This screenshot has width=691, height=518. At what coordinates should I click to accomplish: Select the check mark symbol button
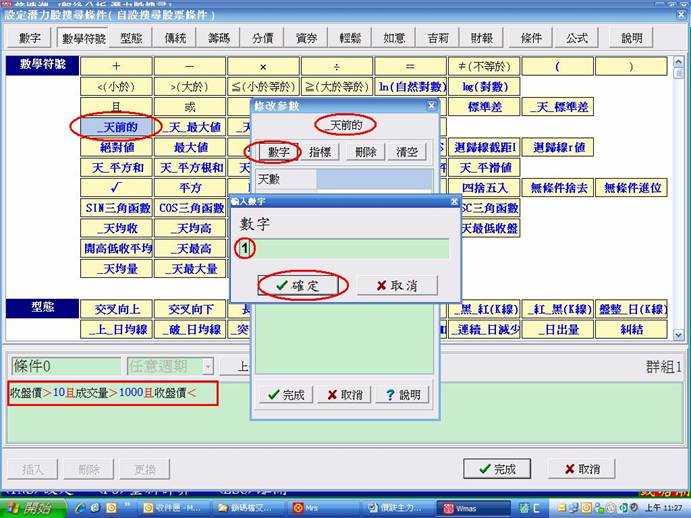(x=116, y=187)
